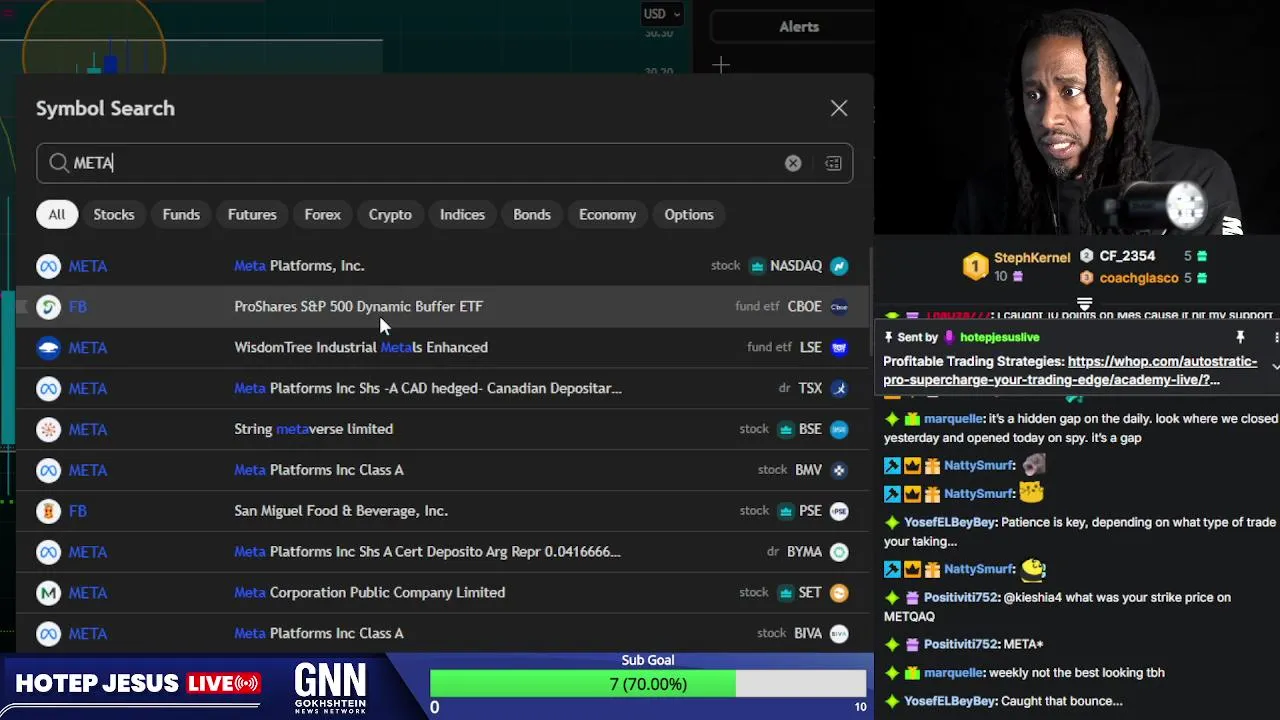Click the BMV exchange icon

click(839, 470)
